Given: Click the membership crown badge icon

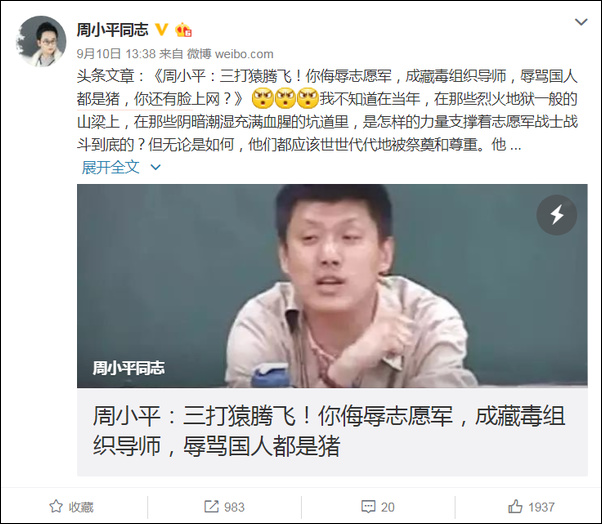Looking at the screenshot, I should tap(184, 30).
